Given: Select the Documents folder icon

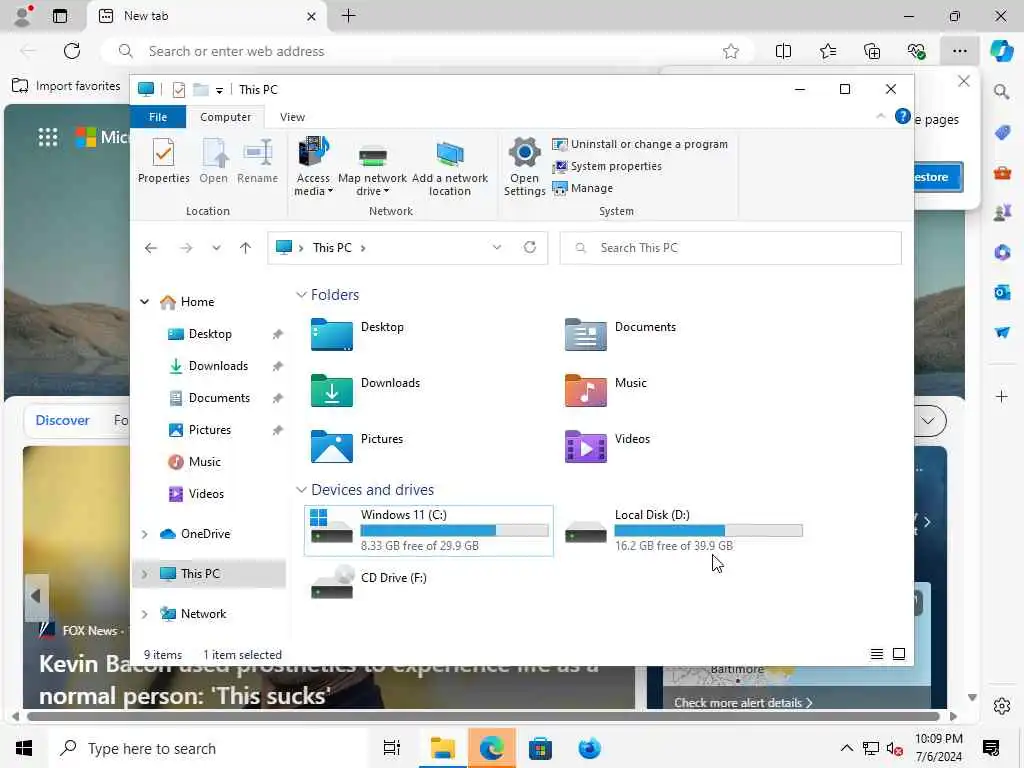Looking at the screenshot, I should (585, 334).
